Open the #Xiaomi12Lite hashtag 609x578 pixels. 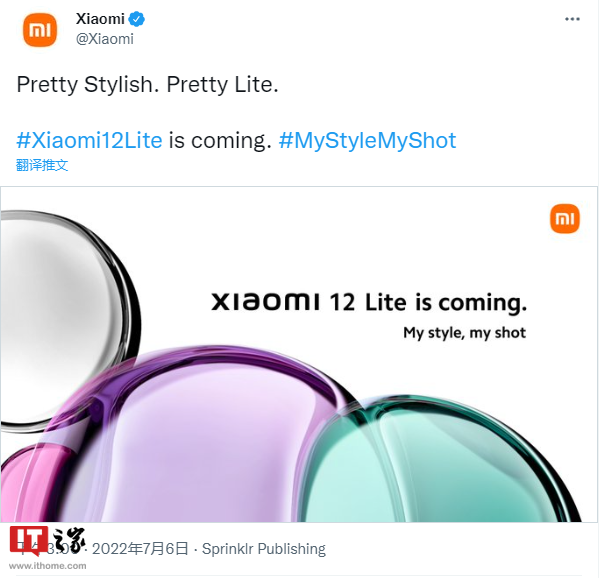tap(89, 140)
